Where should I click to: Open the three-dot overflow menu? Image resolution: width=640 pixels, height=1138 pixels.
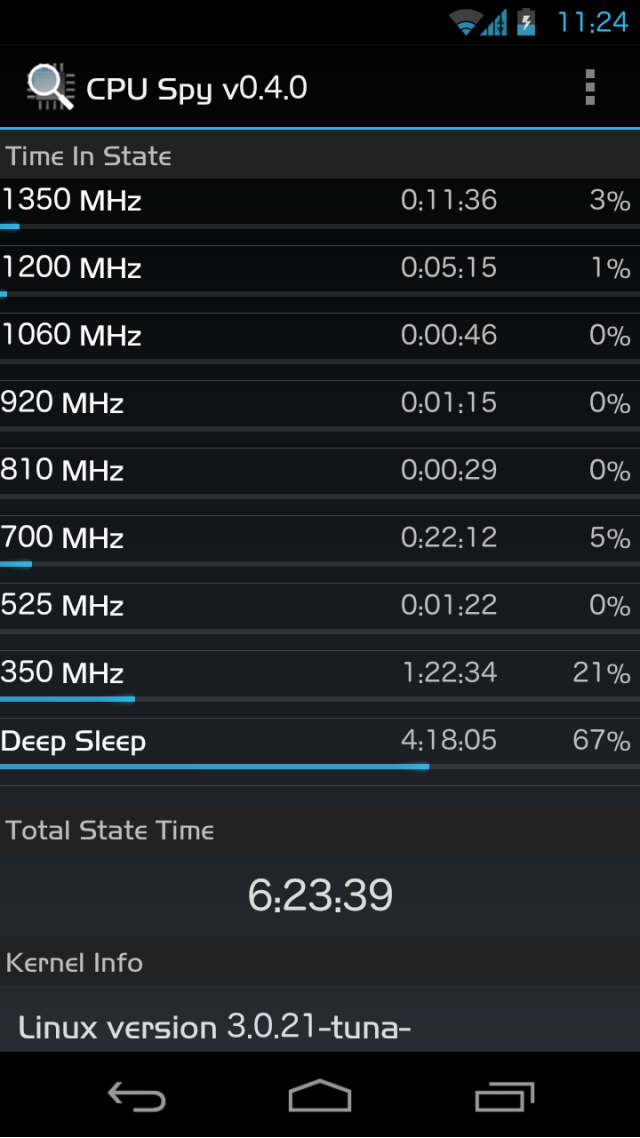coord(590,88)
